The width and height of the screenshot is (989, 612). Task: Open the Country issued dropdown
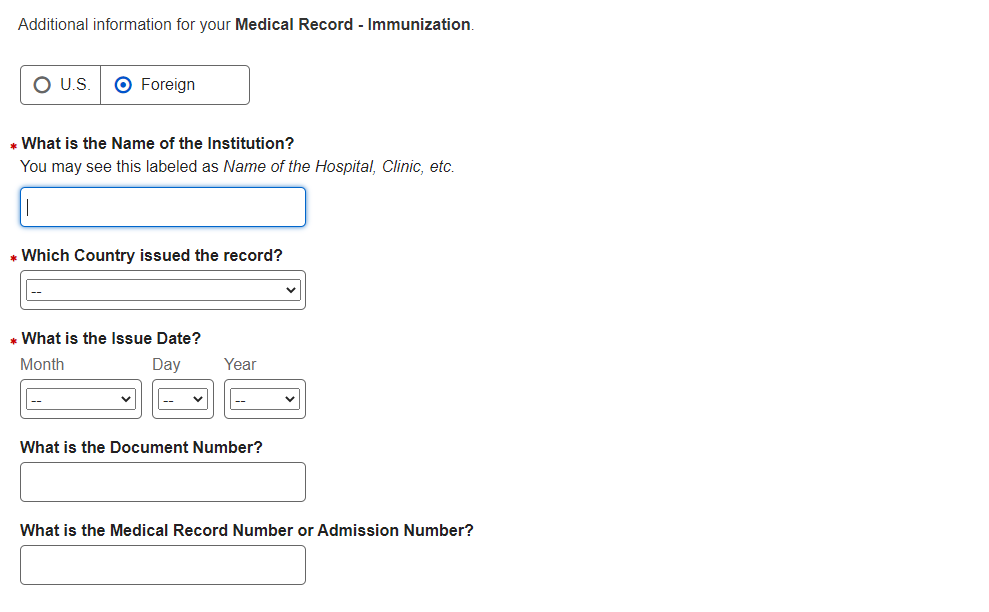point(163,290)
